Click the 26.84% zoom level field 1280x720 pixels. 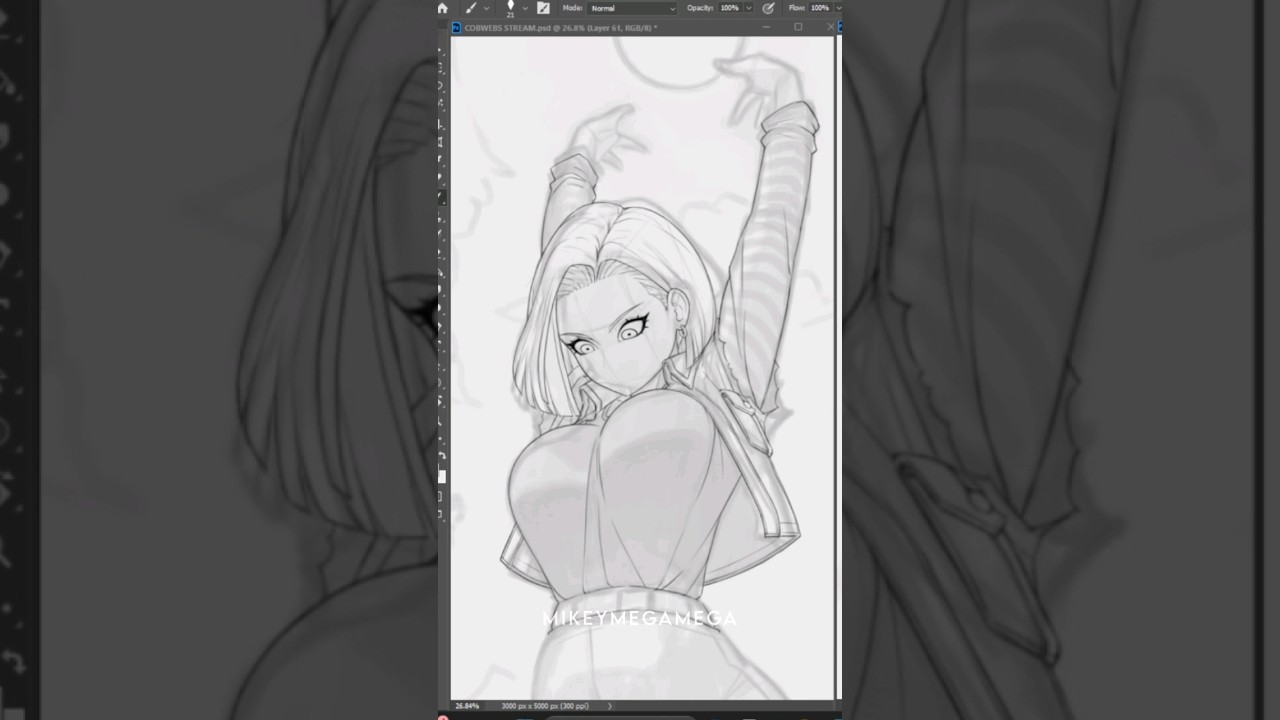467,706
